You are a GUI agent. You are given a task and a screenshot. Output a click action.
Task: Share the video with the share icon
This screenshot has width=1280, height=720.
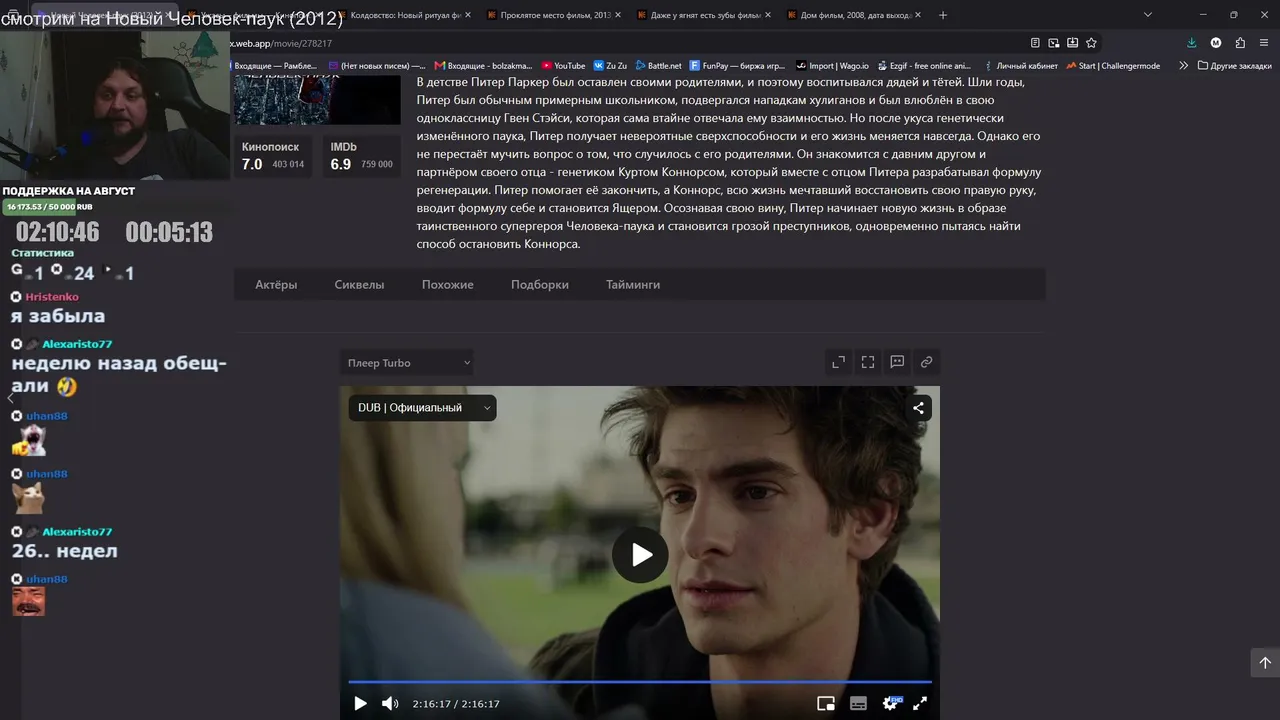coord(918,408)
